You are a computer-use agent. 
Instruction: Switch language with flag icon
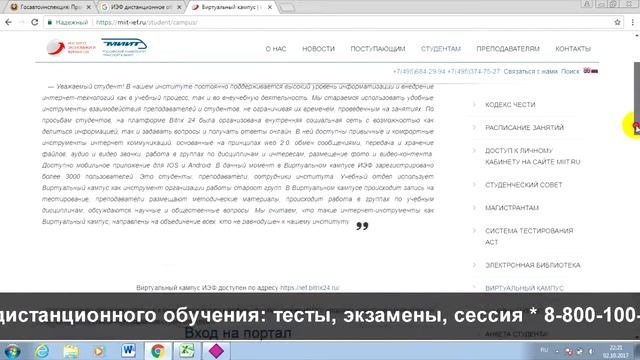591,71
